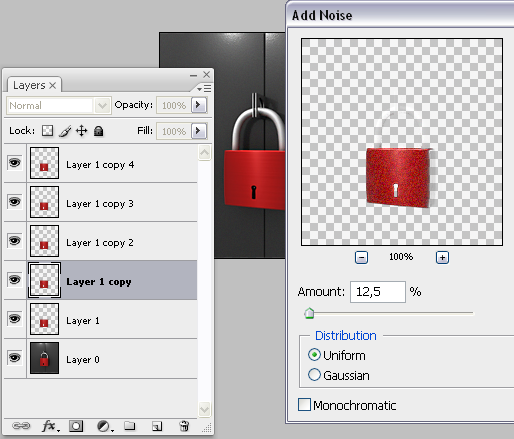The image size is (514, 439).
Task: Click the lock all padlock icon
Action: click(x=98, y=131)
